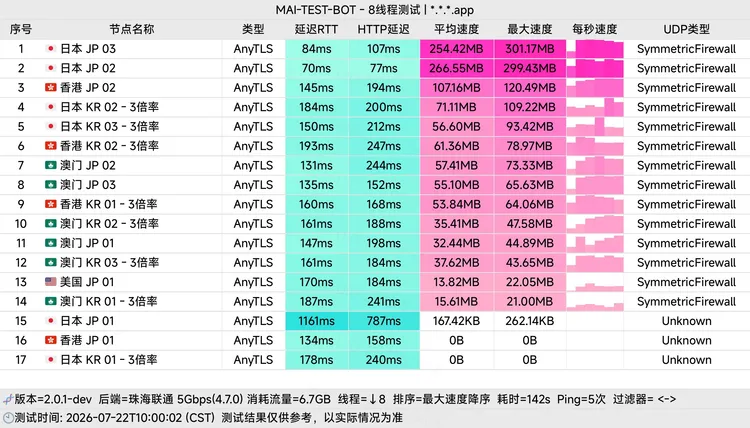Click the version icon before 版本=2.0.1-dev
750x428 pixels.
8,399
